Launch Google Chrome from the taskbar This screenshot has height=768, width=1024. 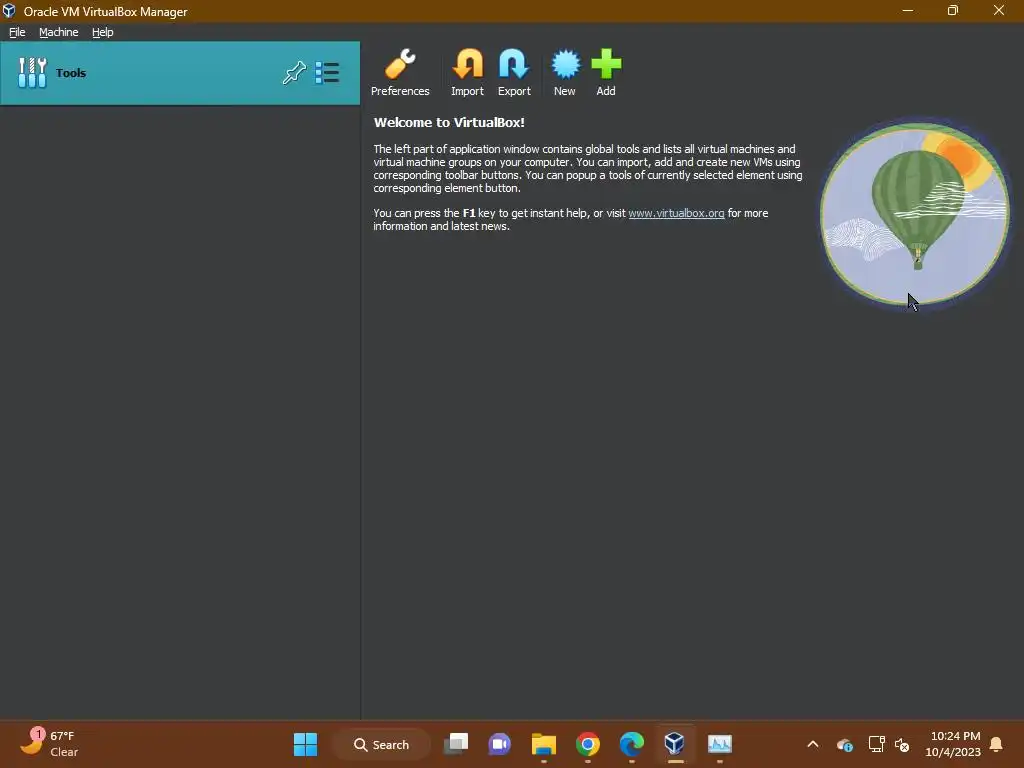588,744
